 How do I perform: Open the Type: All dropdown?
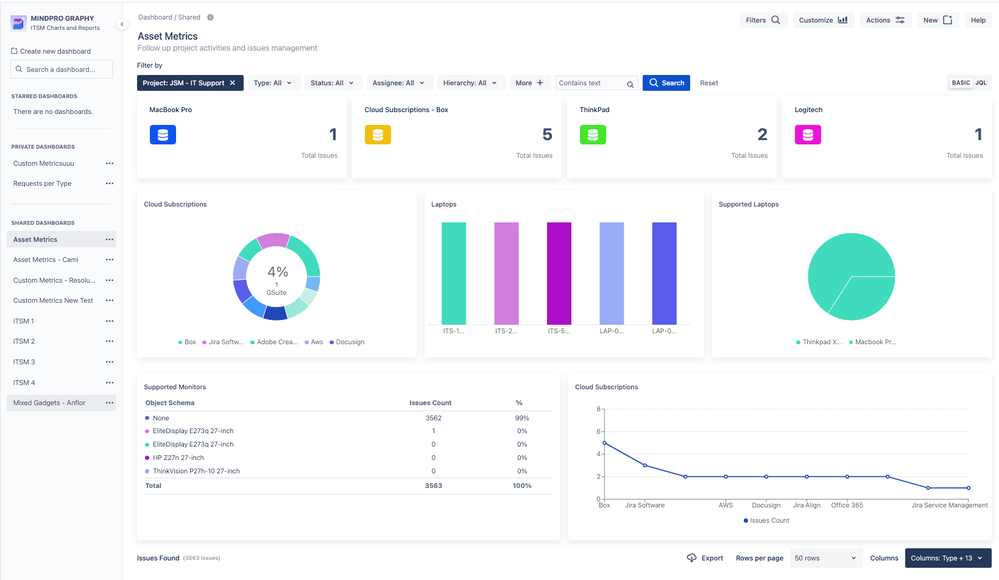(273, 83)
